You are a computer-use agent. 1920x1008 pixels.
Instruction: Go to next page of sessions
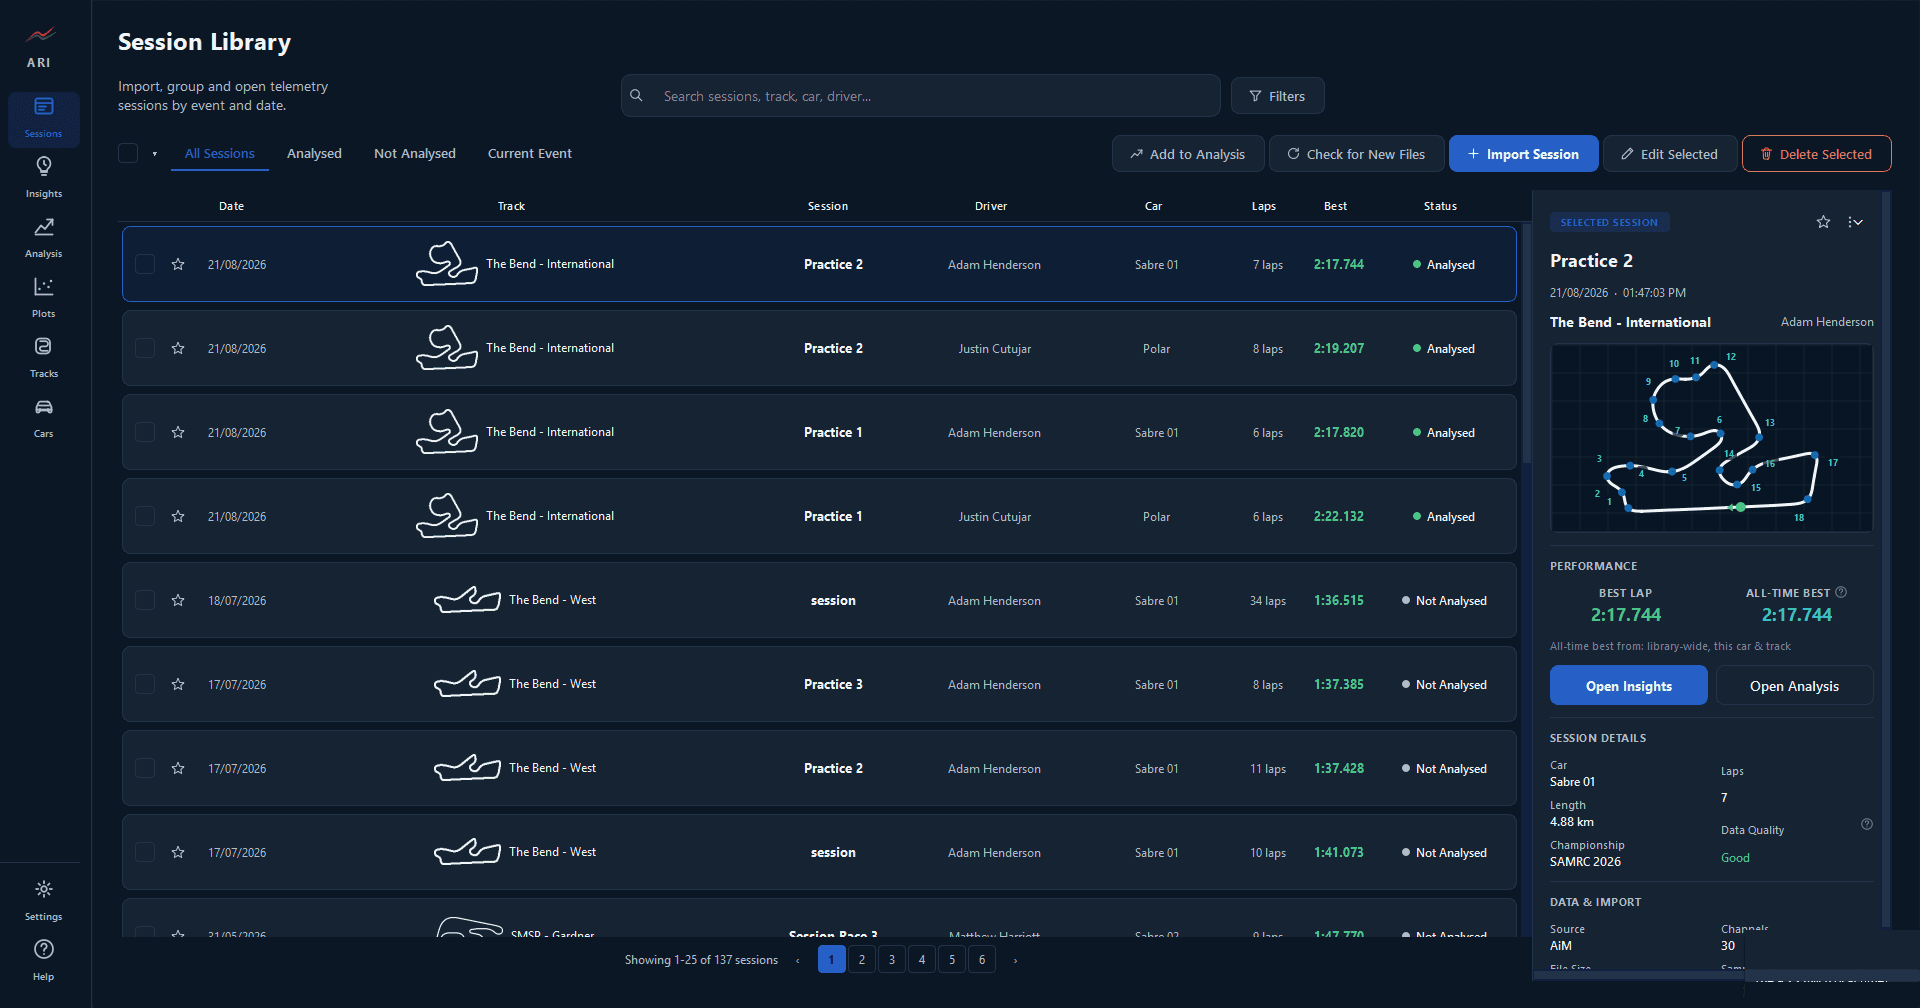pyautogui.click(x=1015, y=960)
